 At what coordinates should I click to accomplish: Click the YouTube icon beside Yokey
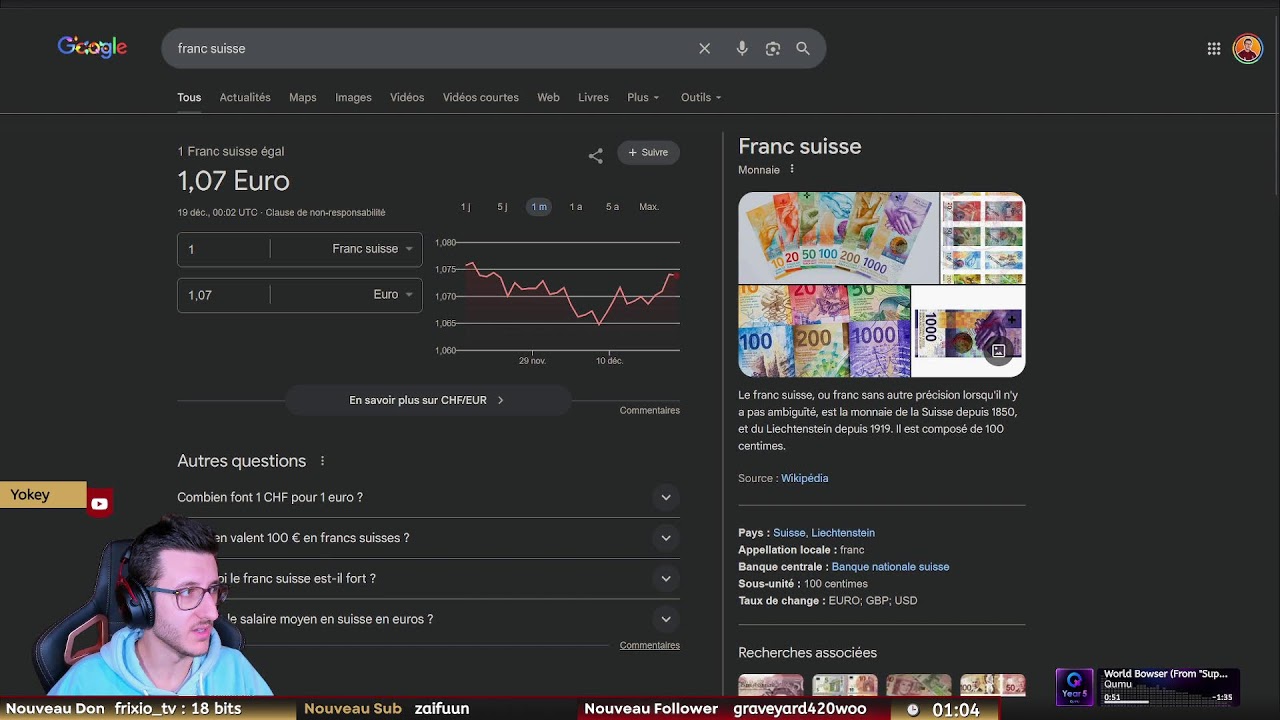pos(99,504)
